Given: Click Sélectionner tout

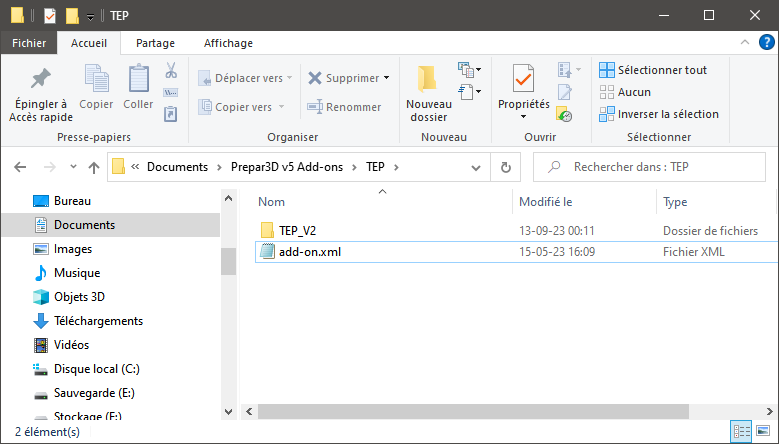Looking at the screenshot, I should pos(653,70).
